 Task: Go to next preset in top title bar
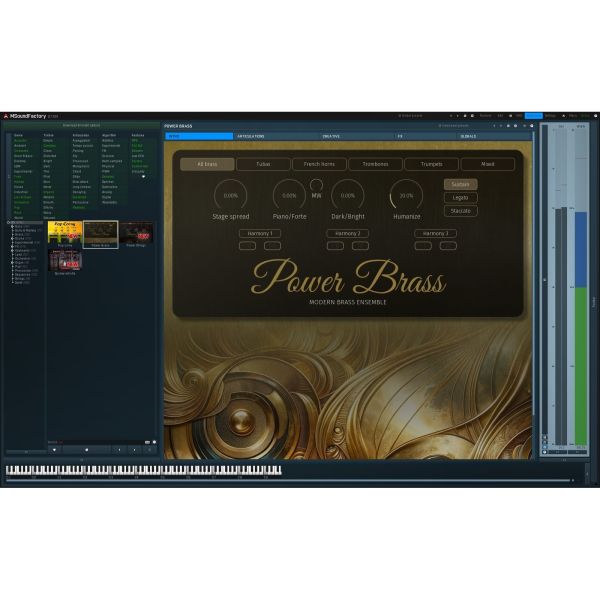(457, 116)
